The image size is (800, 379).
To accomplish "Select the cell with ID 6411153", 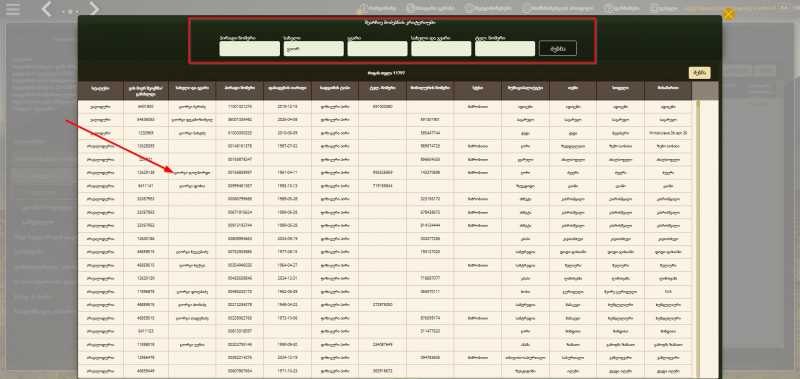I will (x=145, y=332).
